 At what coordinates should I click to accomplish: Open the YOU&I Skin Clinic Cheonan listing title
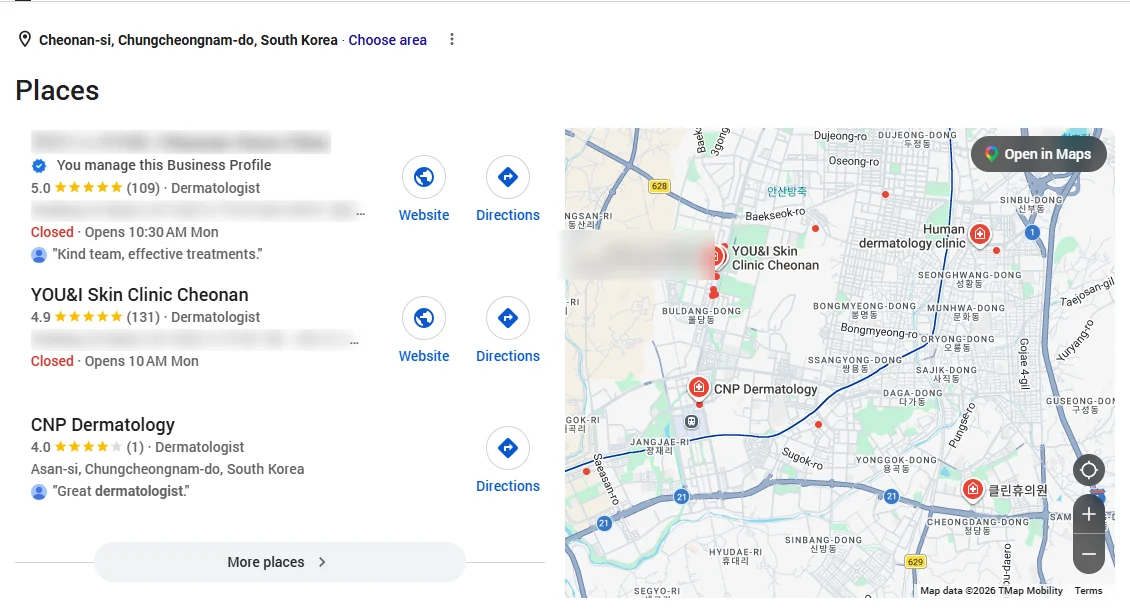tap(140, 295)
